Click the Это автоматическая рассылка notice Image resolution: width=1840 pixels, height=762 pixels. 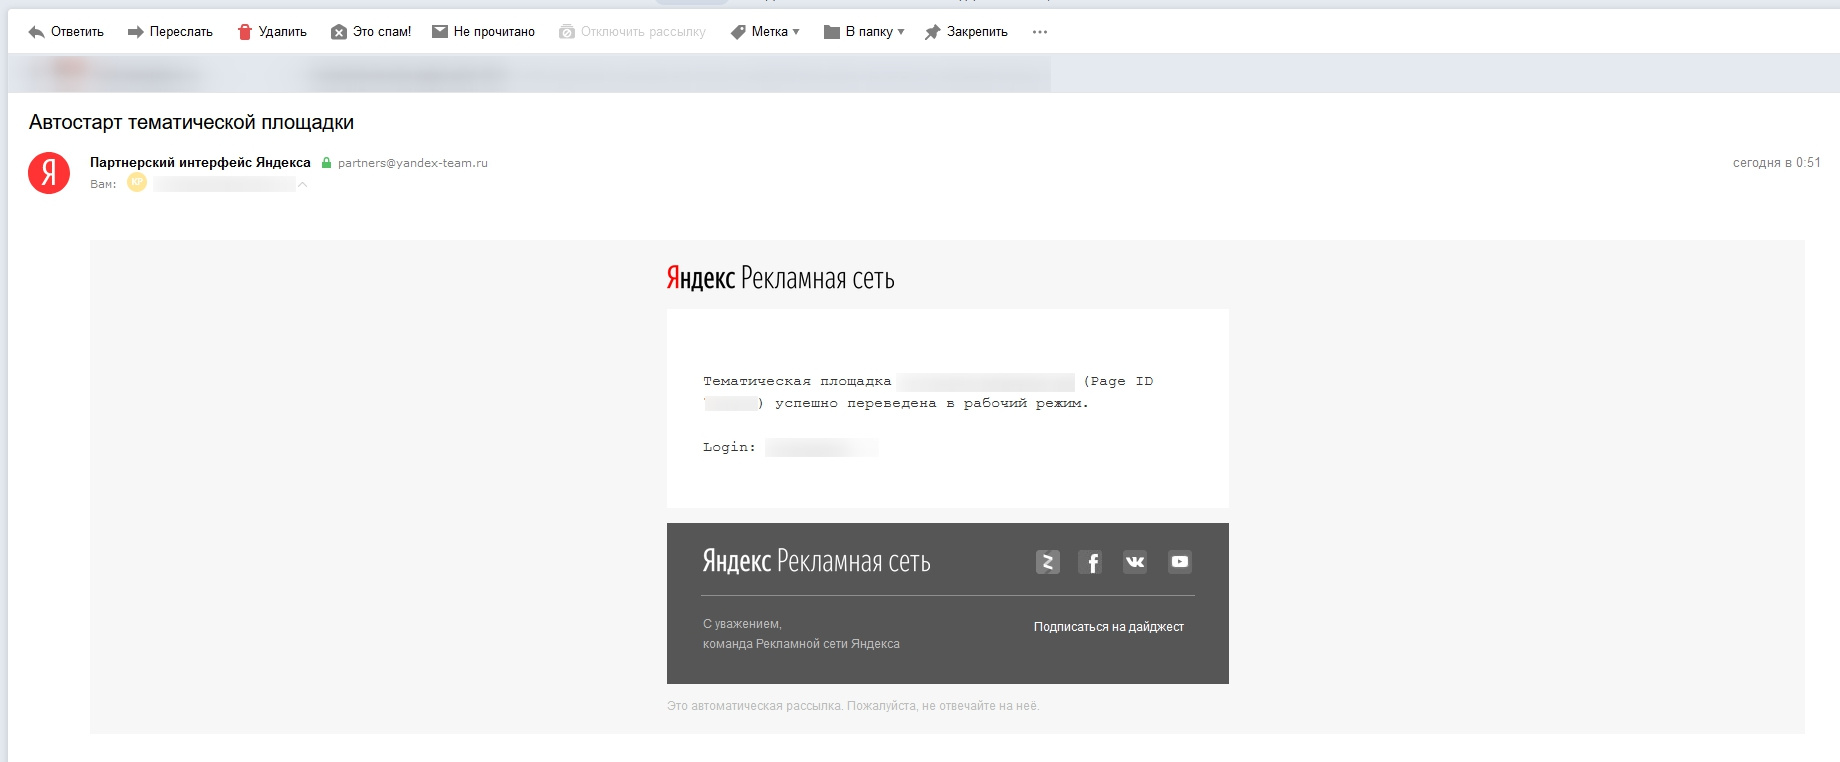tap(853, 706)
